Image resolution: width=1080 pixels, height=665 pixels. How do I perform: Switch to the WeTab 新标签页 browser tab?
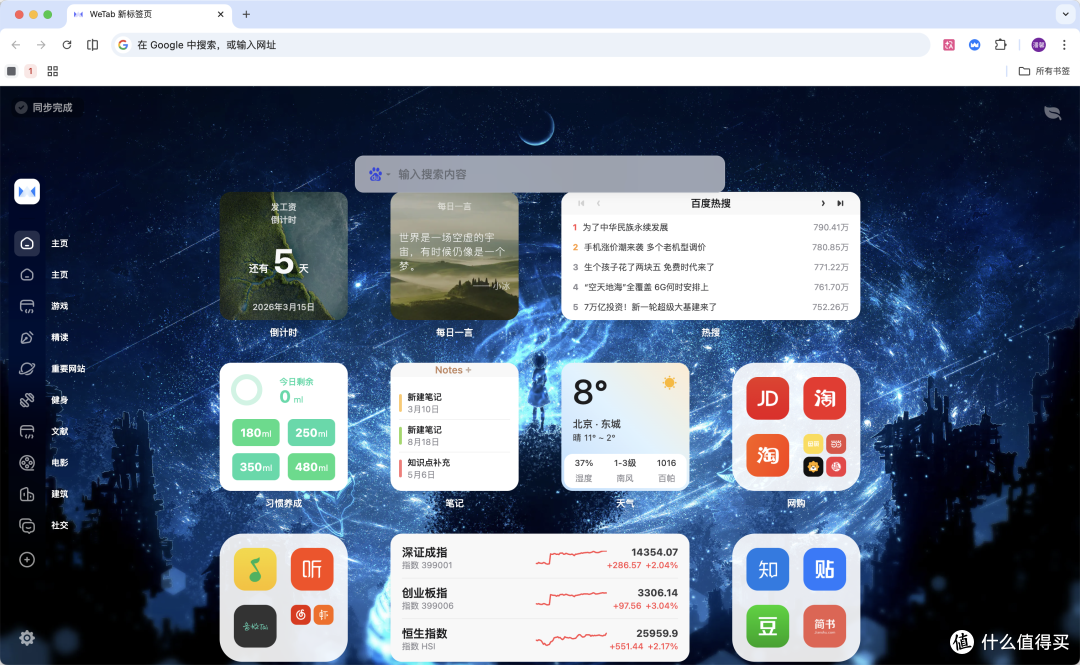point(148,14)
